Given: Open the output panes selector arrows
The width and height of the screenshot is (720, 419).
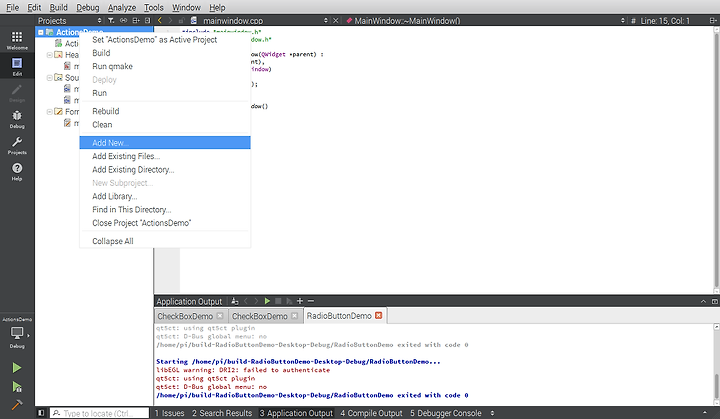Looking at the screenshot, I should [492, 413].
